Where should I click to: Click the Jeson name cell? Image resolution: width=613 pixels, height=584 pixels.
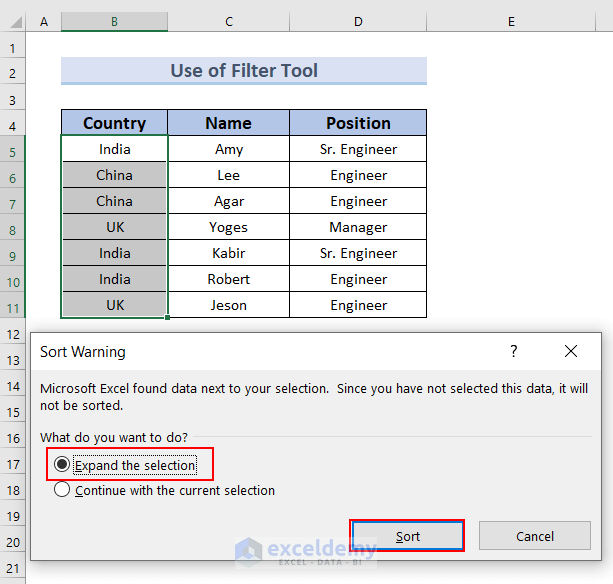[229, 305]
